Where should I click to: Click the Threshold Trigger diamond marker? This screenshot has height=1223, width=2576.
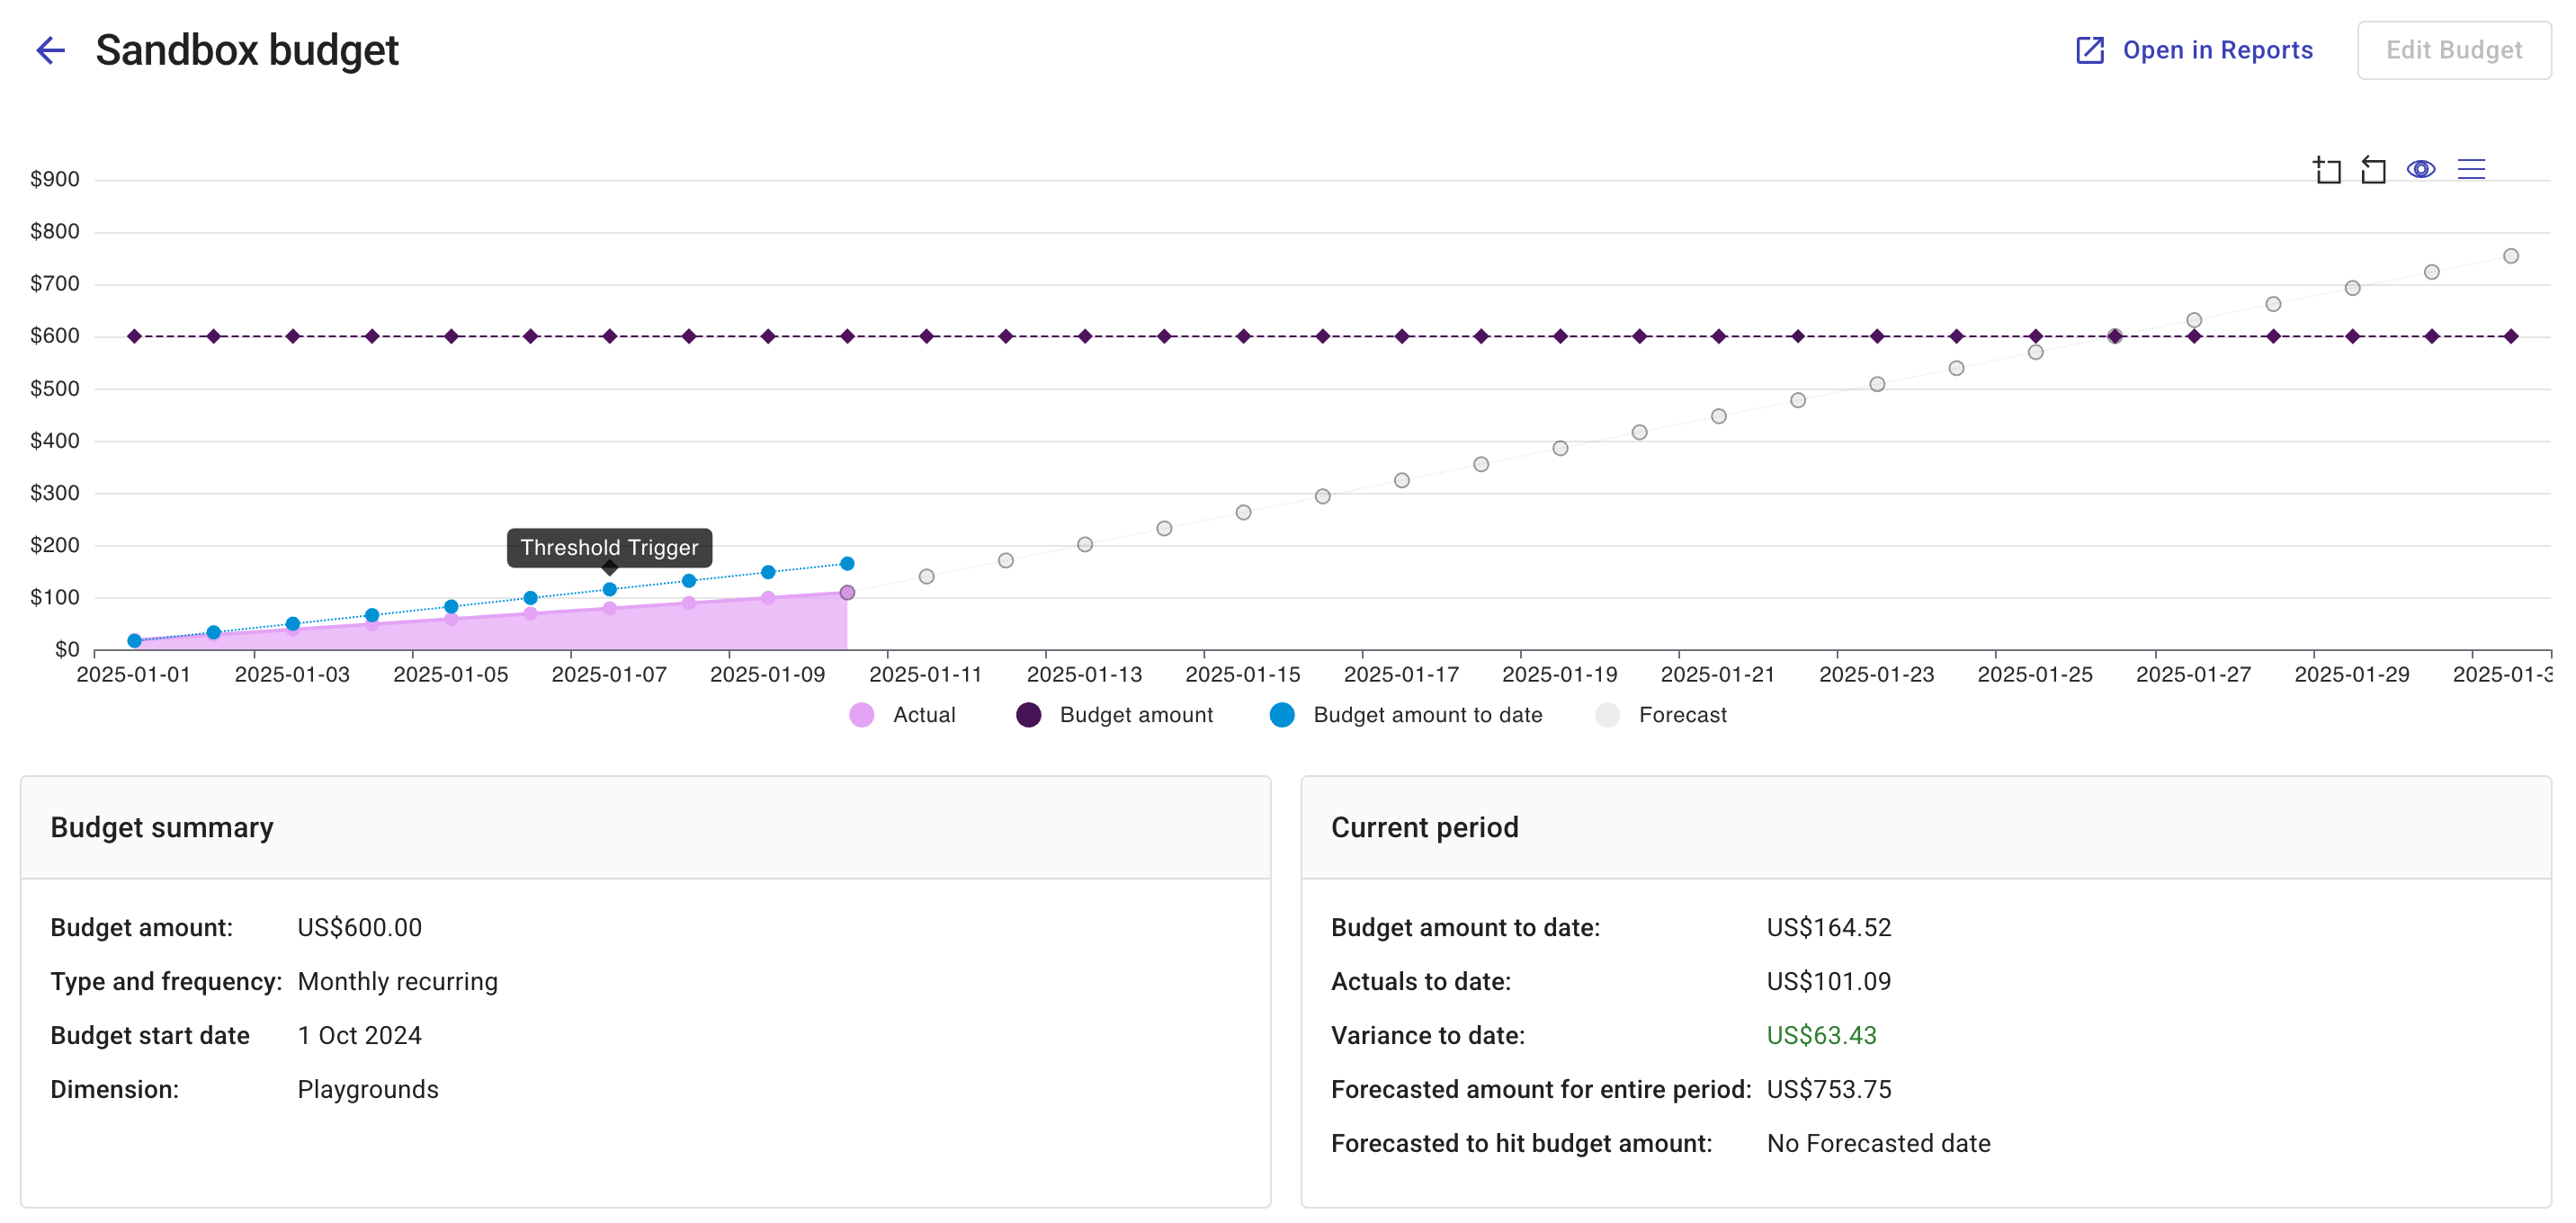click(609, 567)
